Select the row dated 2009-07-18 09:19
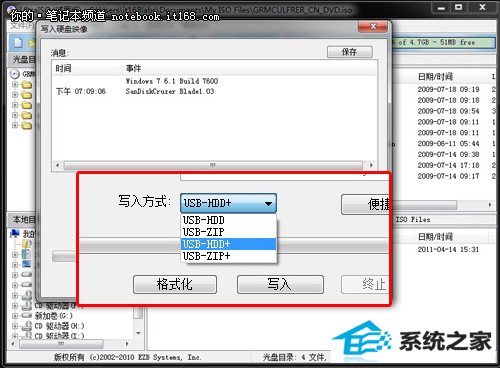This screenshot has width=500, height=368. pos(448,89)
